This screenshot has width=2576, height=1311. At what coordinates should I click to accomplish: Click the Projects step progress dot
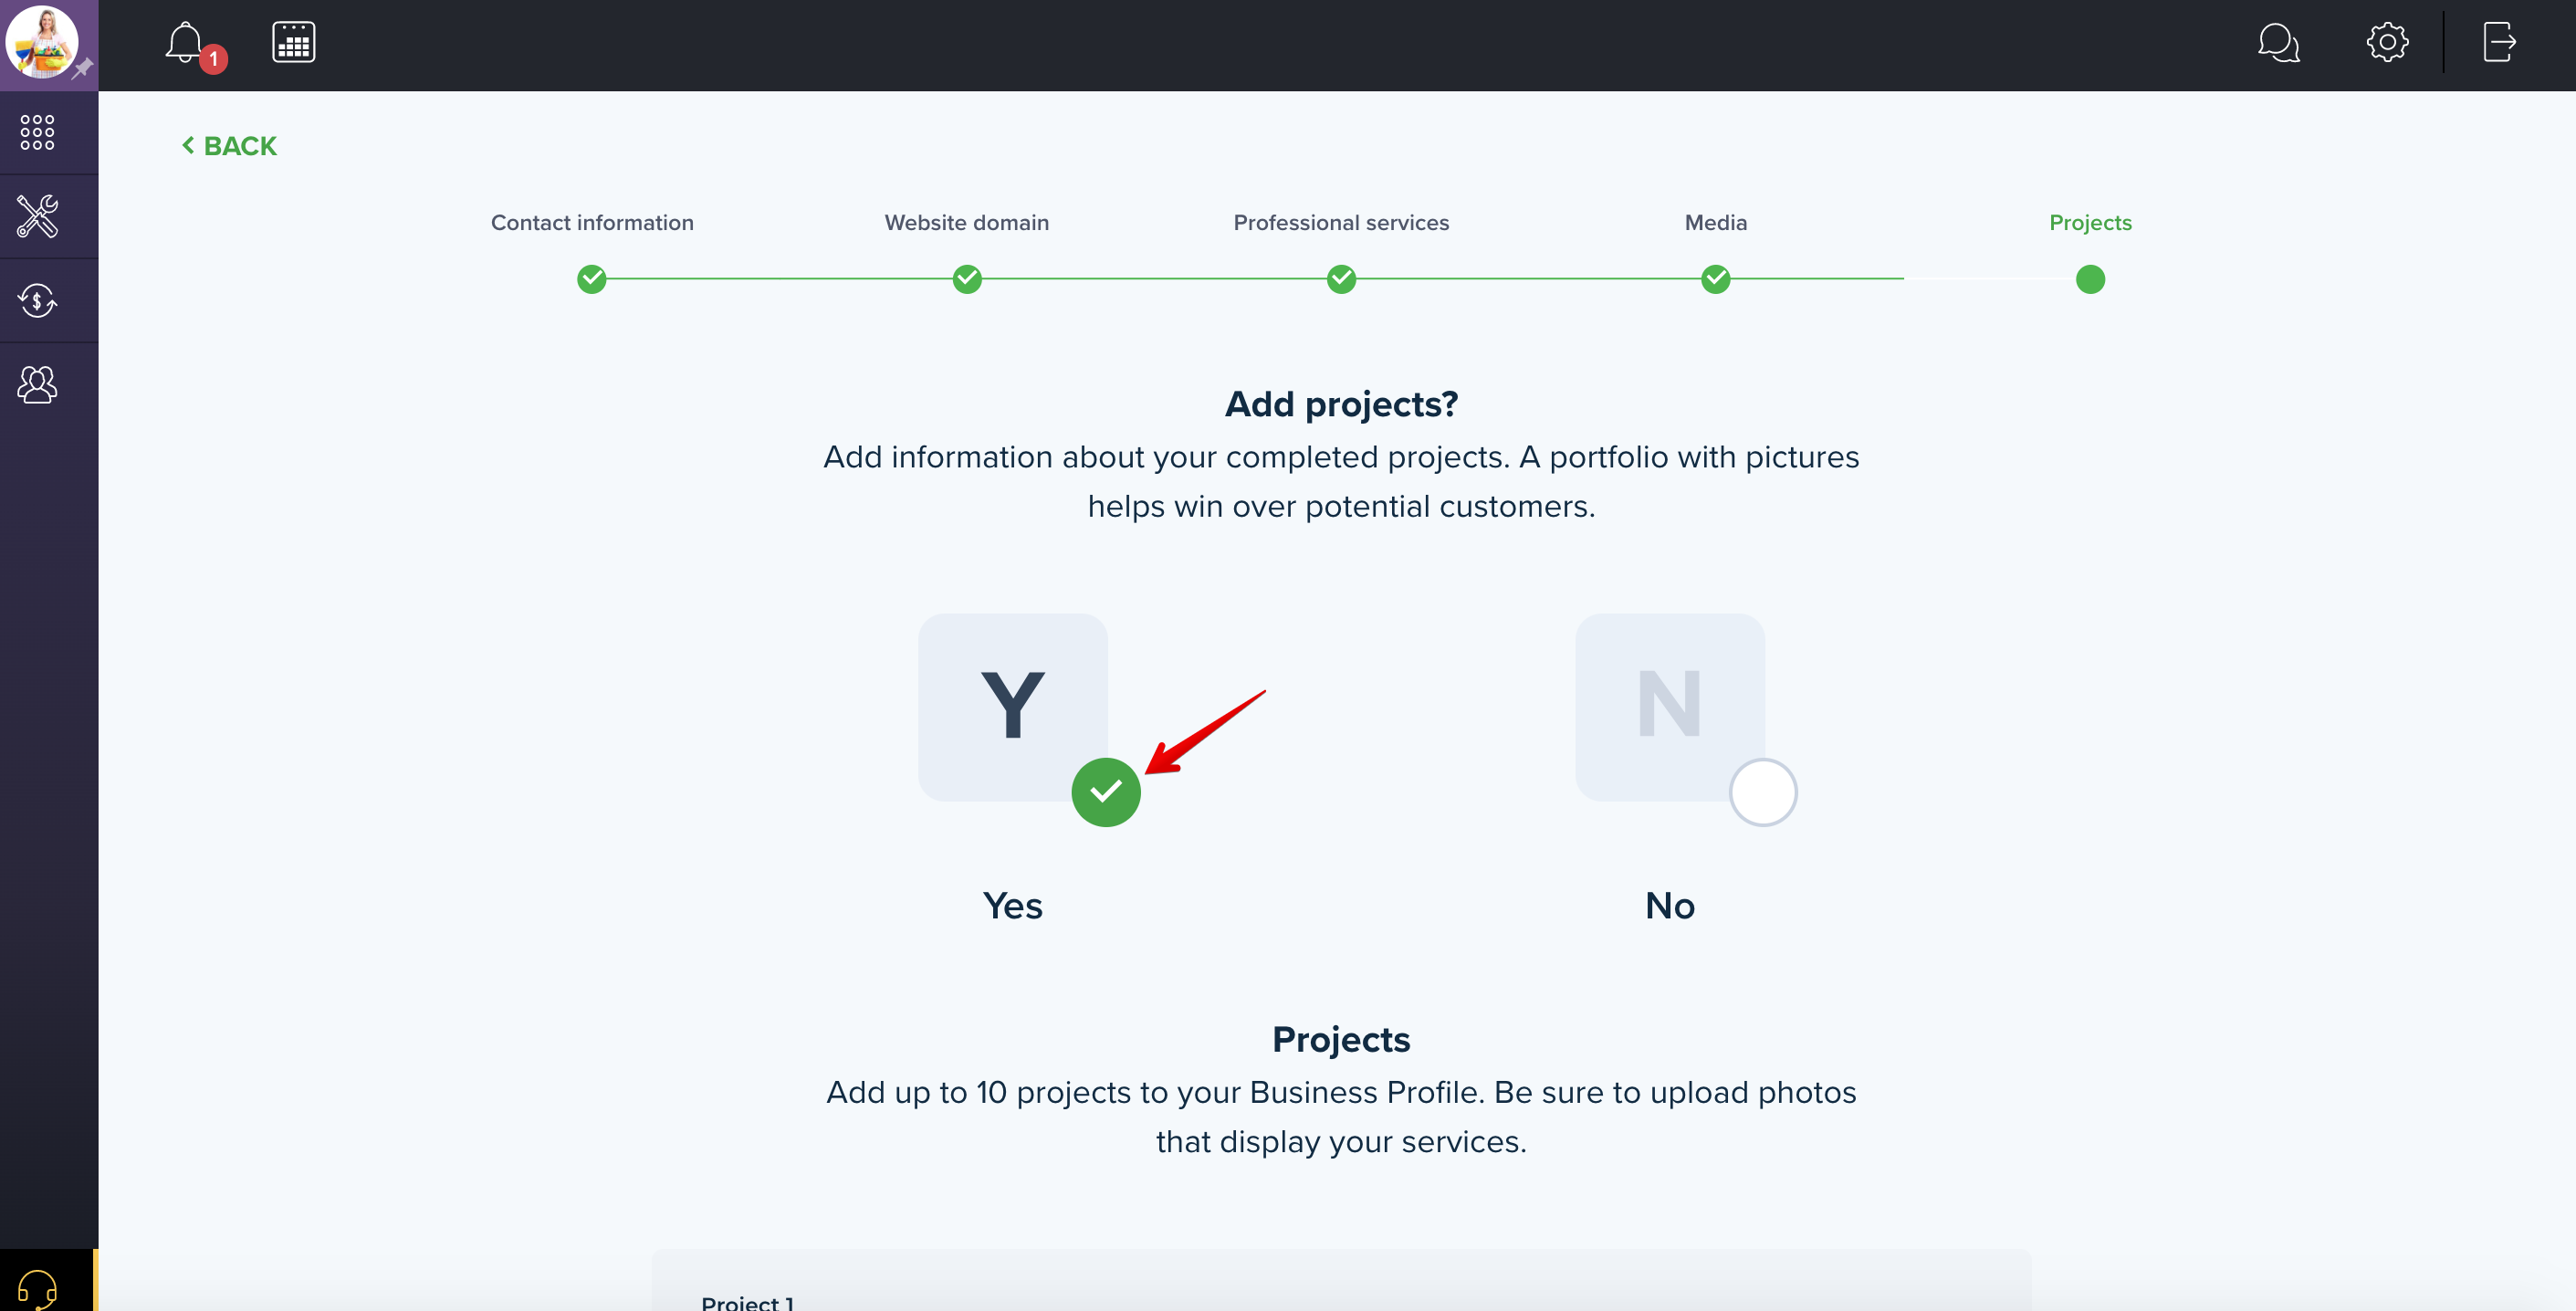pos(2090,279)
